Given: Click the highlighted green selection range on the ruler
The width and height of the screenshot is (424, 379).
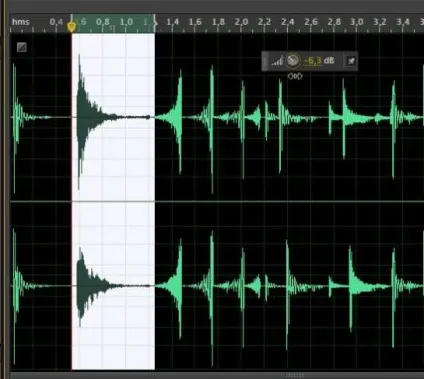Looking at the screenshot, I should tap(113, 23).
